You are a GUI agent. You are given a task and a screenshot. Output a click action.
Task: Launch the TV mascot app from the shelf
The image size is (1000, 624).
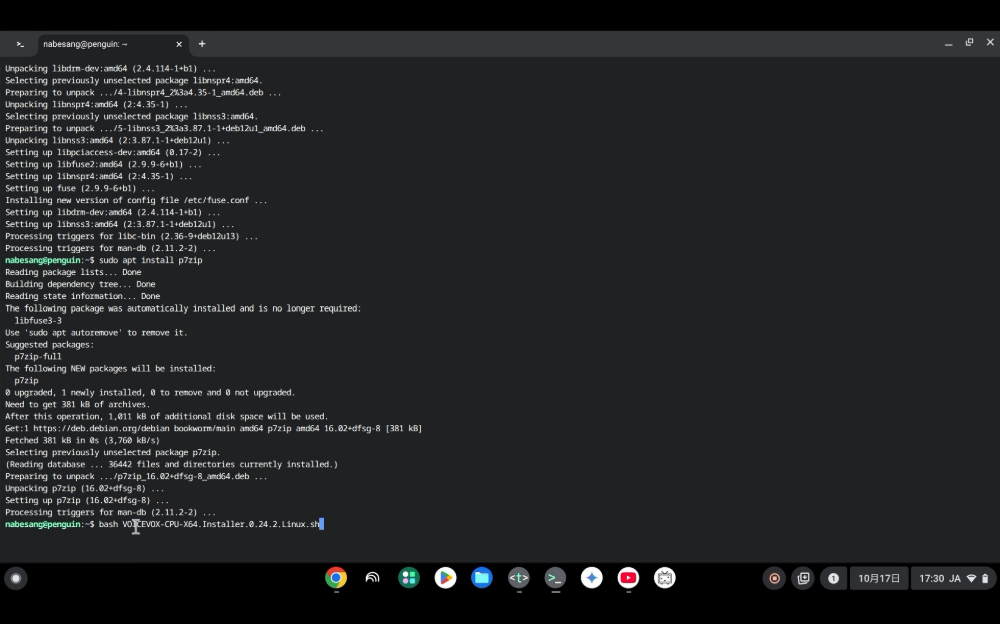[664, 578]
